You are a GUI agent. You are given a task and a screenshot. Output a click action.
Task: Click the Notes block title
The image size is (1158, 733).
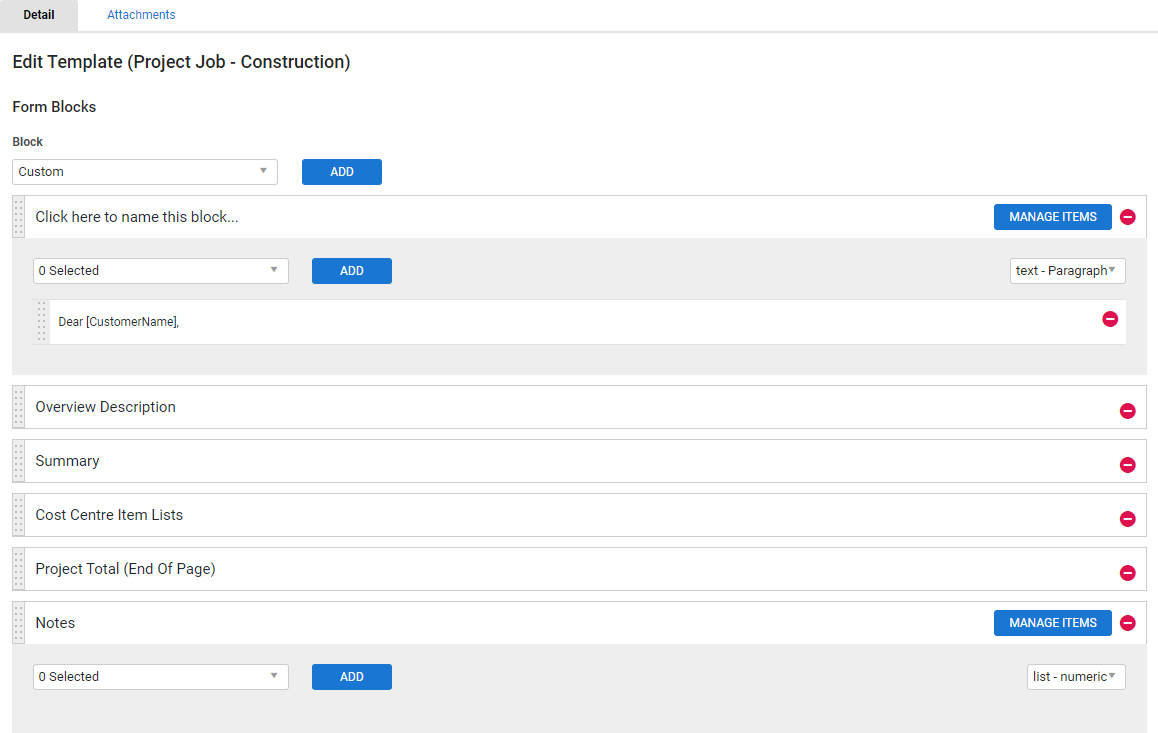pos(55,623)
